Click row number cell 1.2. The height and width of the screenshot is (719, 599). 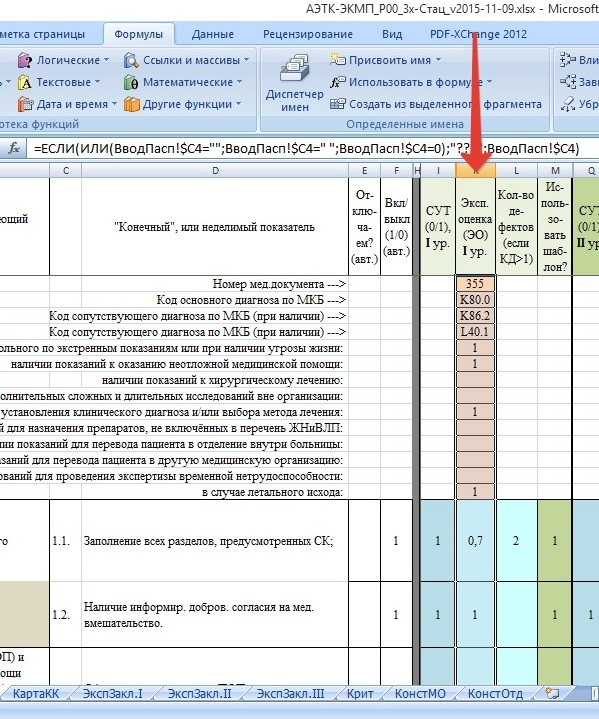pyautogui.click(x=66, y=614)
